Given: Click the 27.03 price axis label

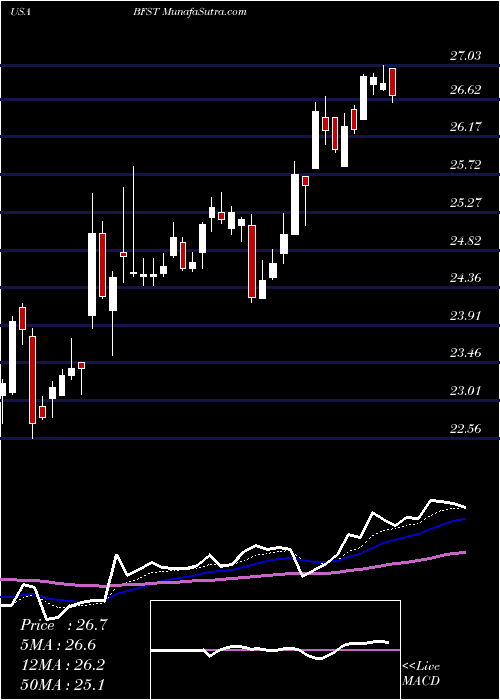Looking at the screenshot, I should click(465, 56).
